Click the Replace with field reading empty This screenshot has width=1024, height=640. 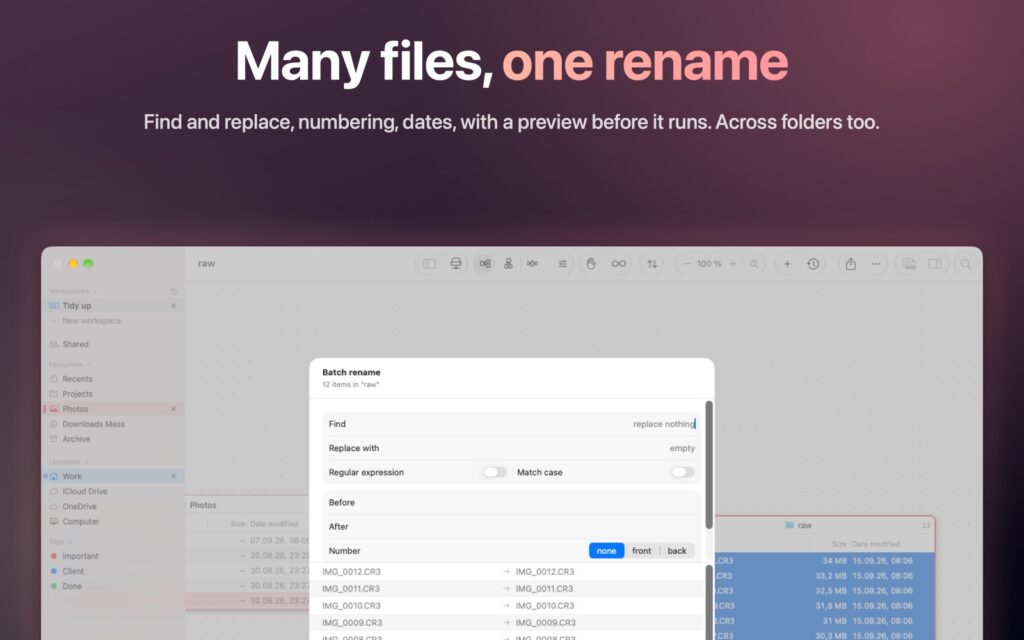pyautogui.click(x=511, y=448)
